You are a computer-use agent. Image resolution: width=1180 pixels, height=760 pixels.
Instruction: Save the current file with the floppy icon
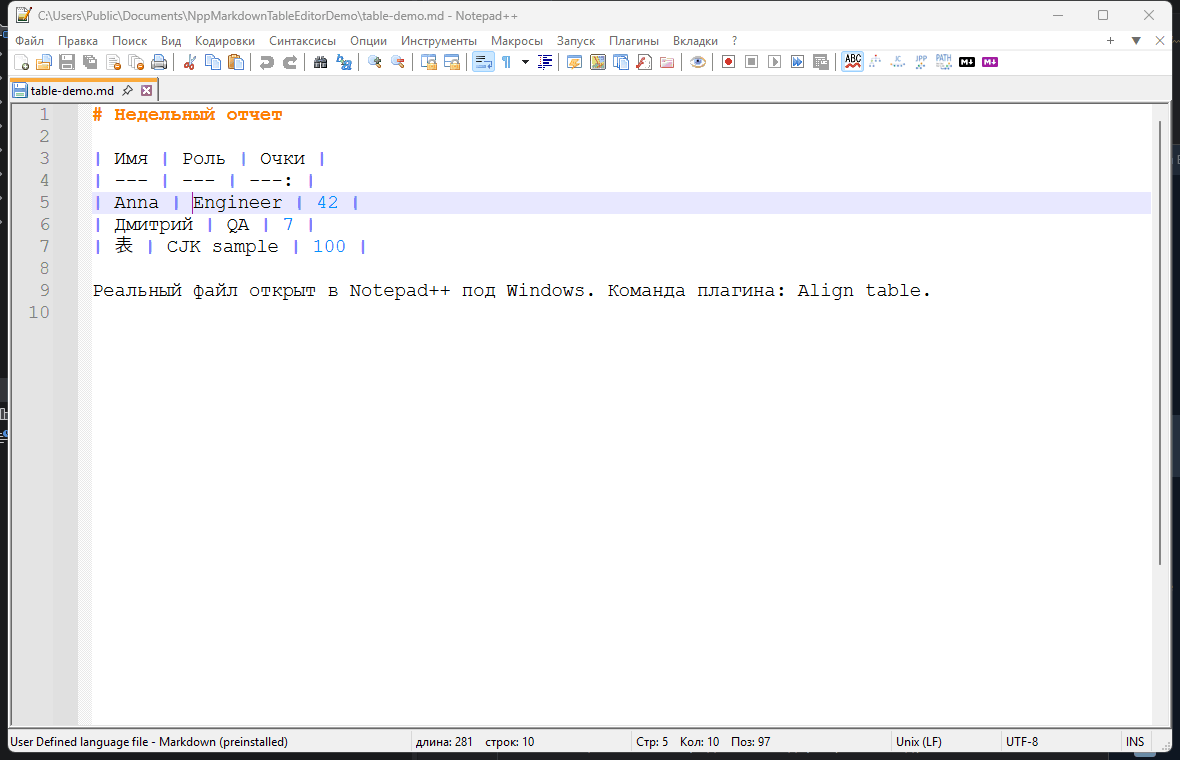pyautogui.click(x=67, y=62)
